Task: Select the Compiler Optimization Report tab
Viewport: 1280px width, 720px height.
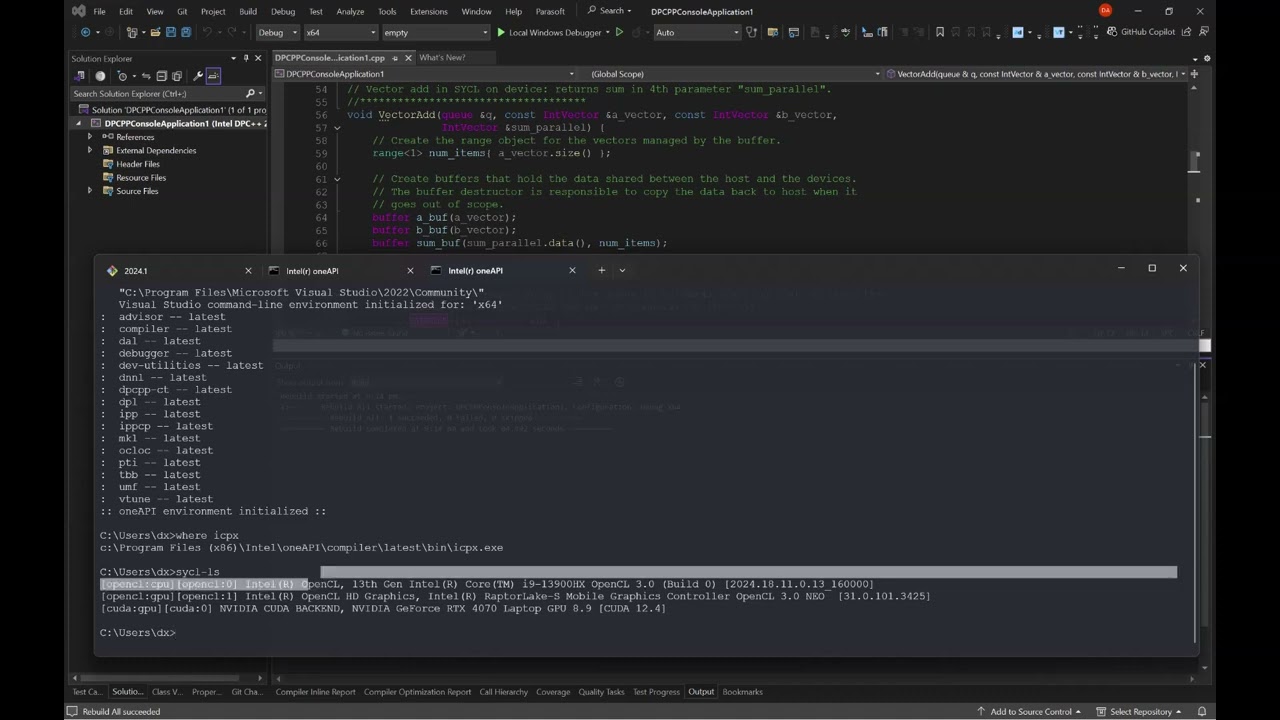Action: click(x=417, y=692)
